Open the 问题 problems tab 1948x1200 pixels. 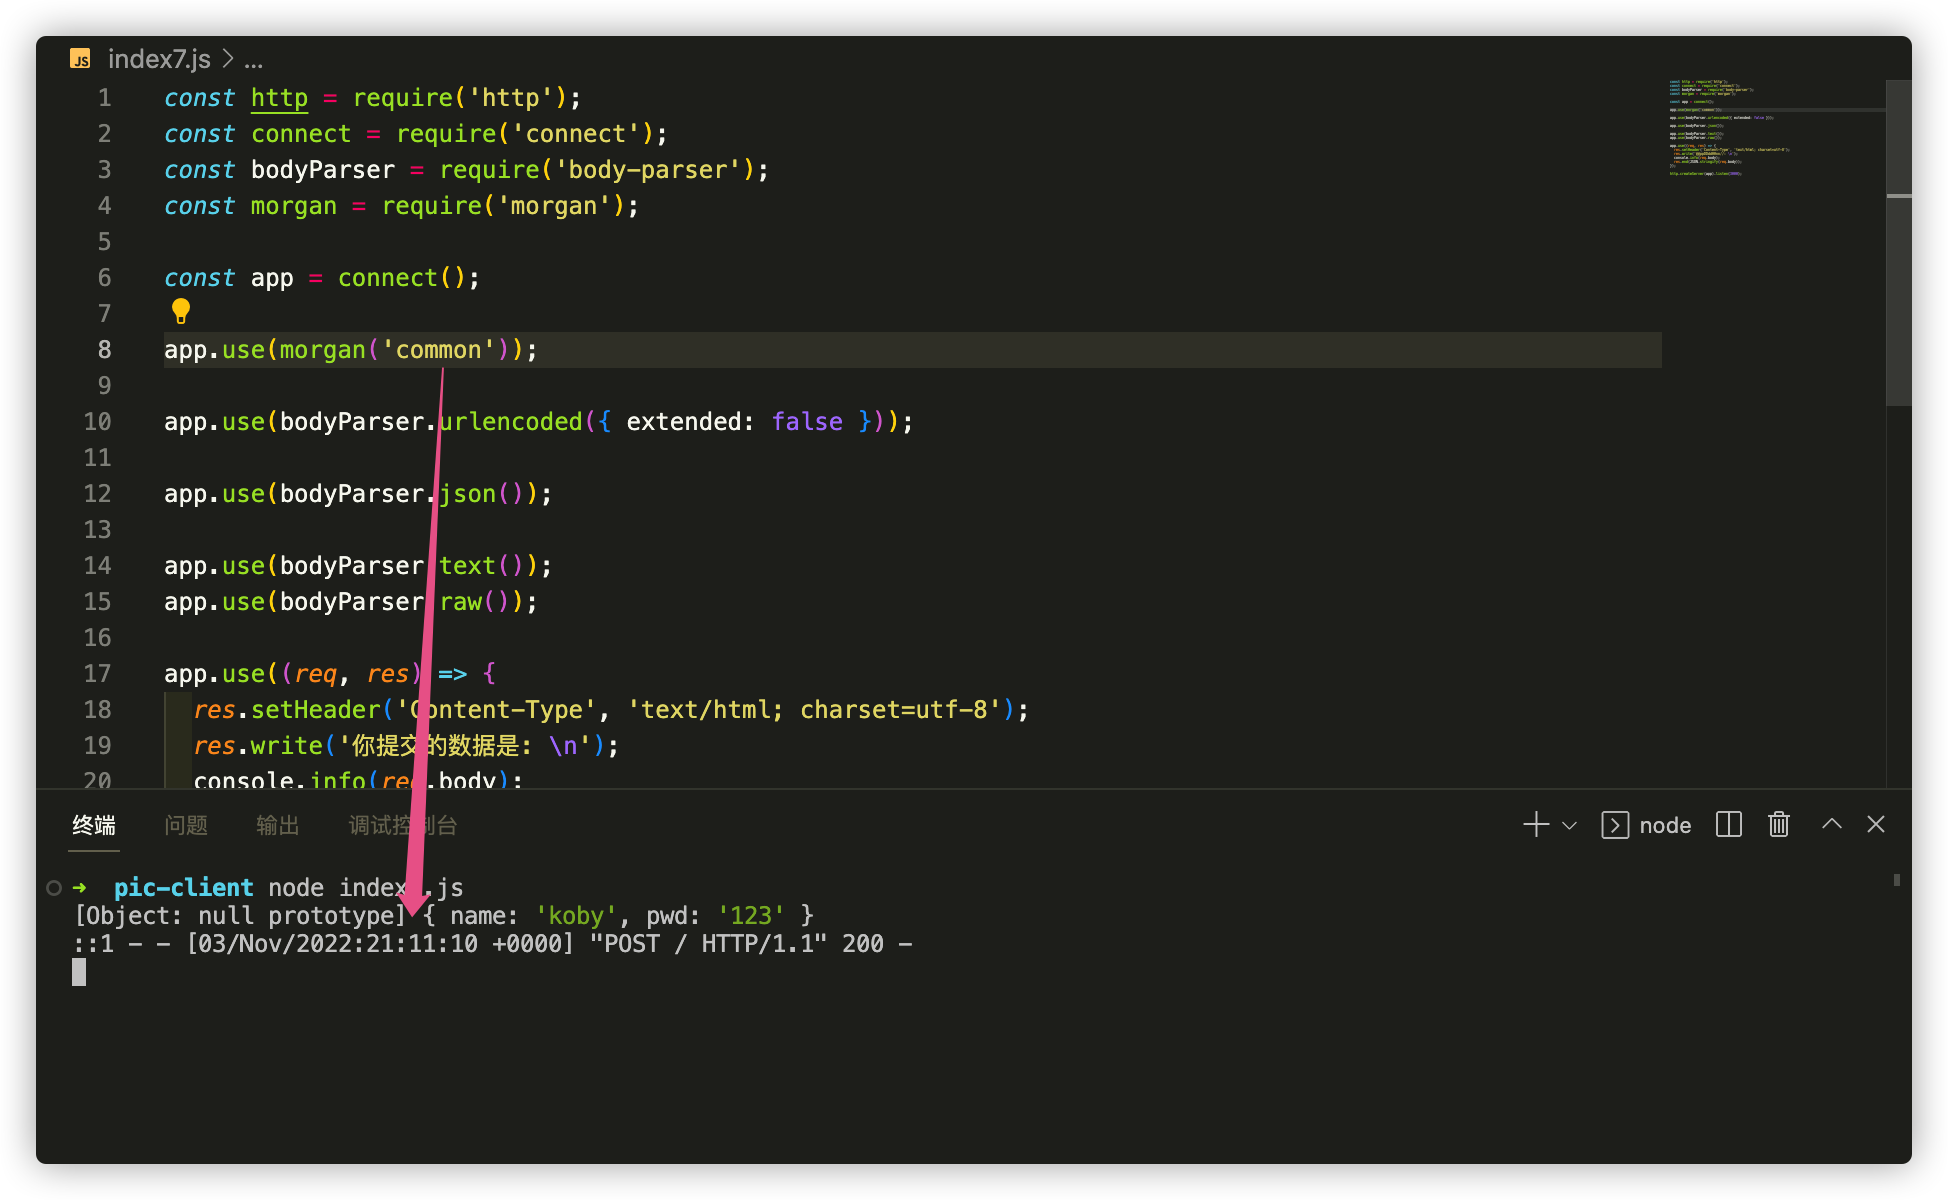click(x=186, y=825)
